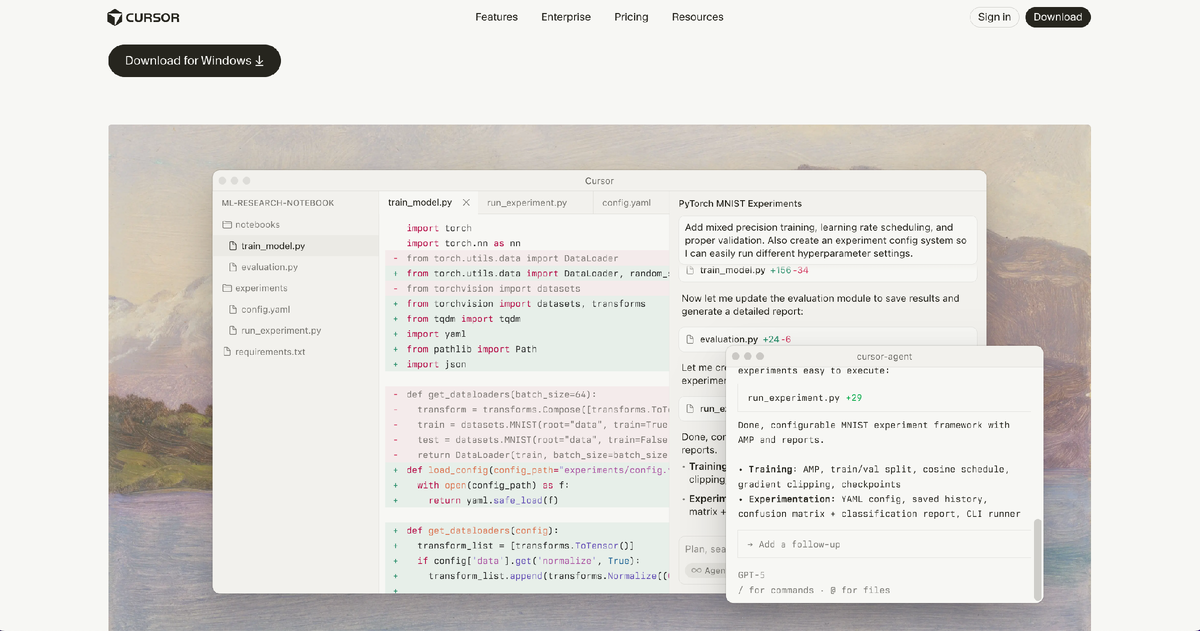This screenshot has height=631, width=1200.
Task: Select run_experiment.py in the file tree
Action: (296, 330)
